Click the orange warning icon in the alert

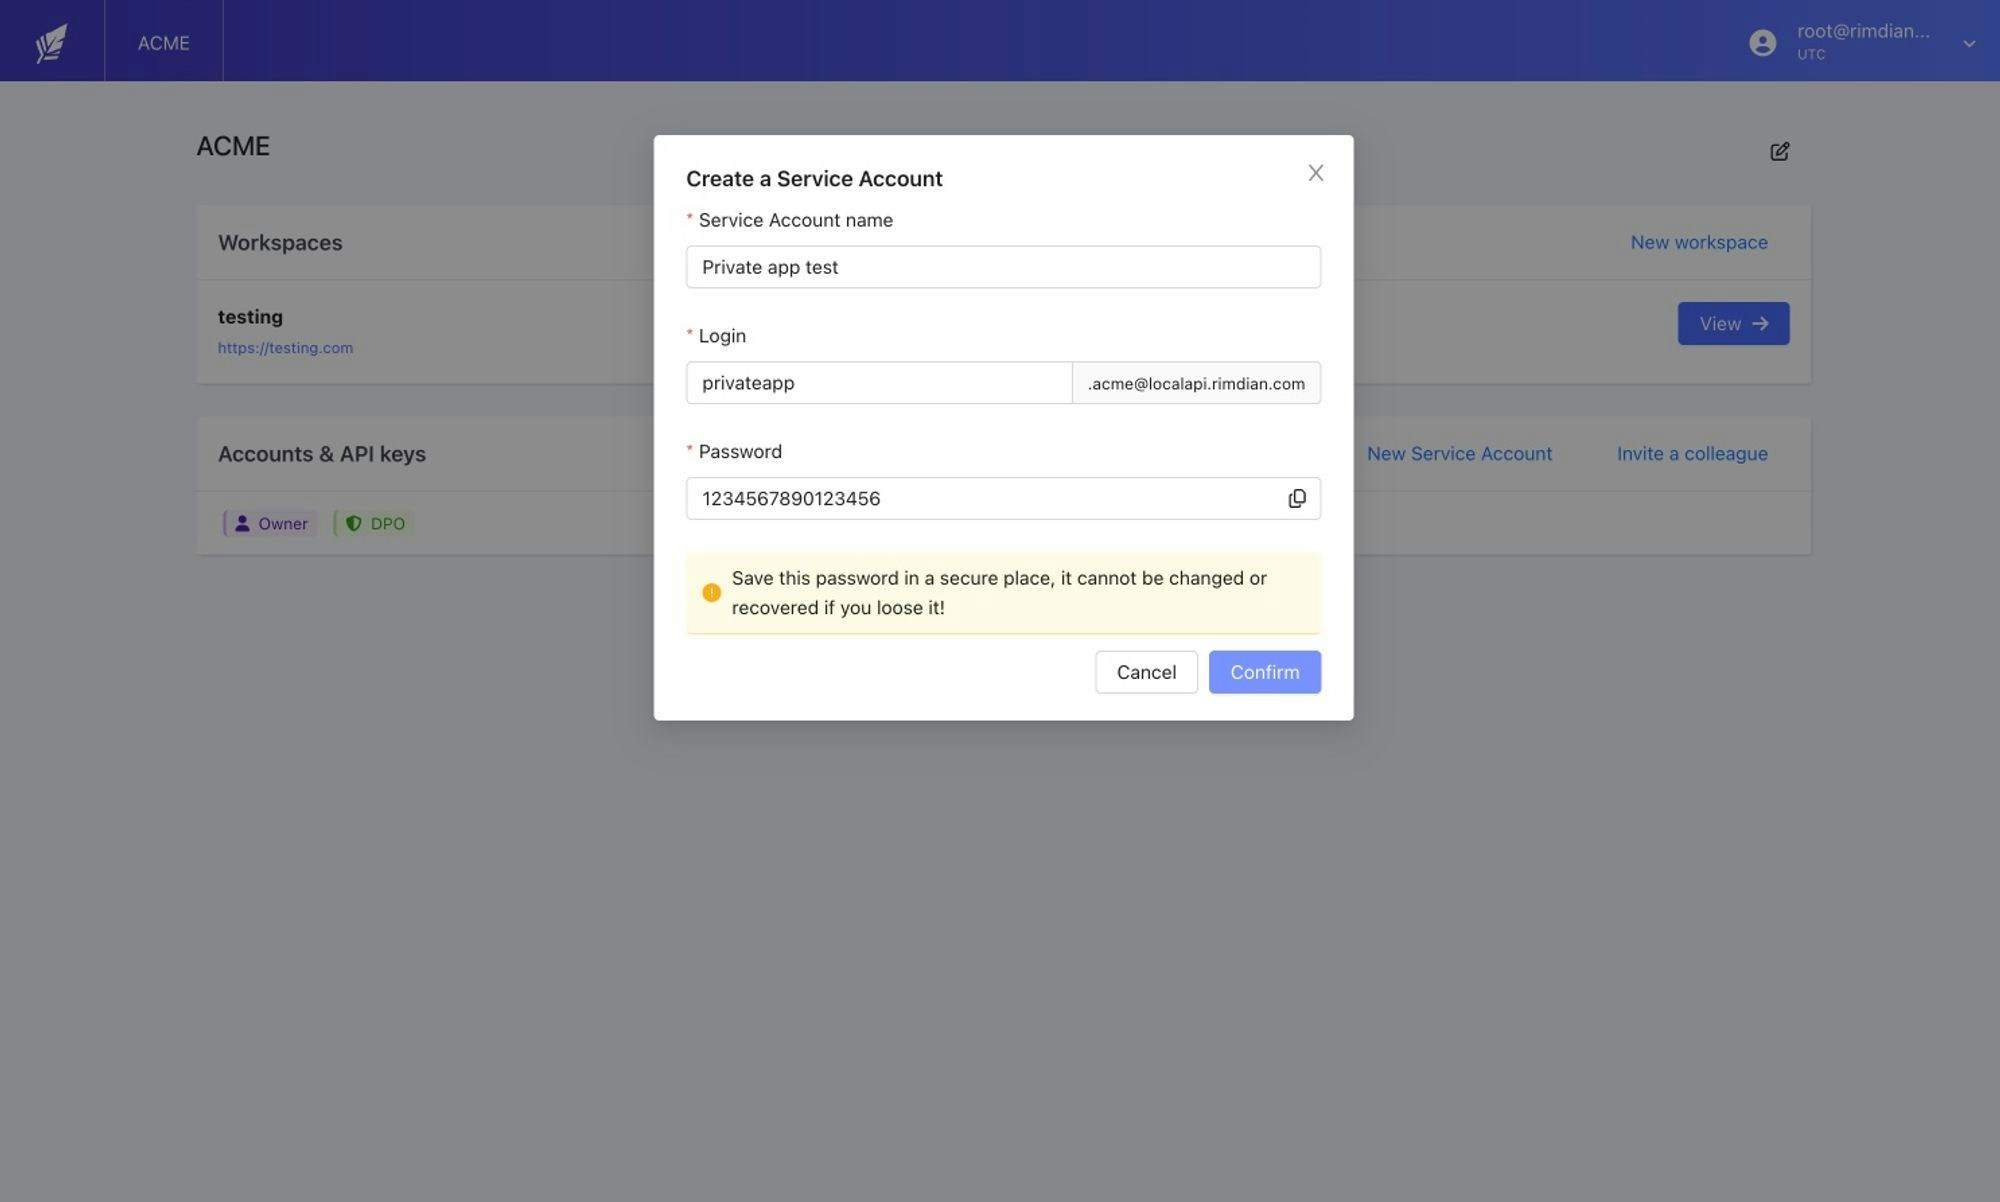(711, 592)
